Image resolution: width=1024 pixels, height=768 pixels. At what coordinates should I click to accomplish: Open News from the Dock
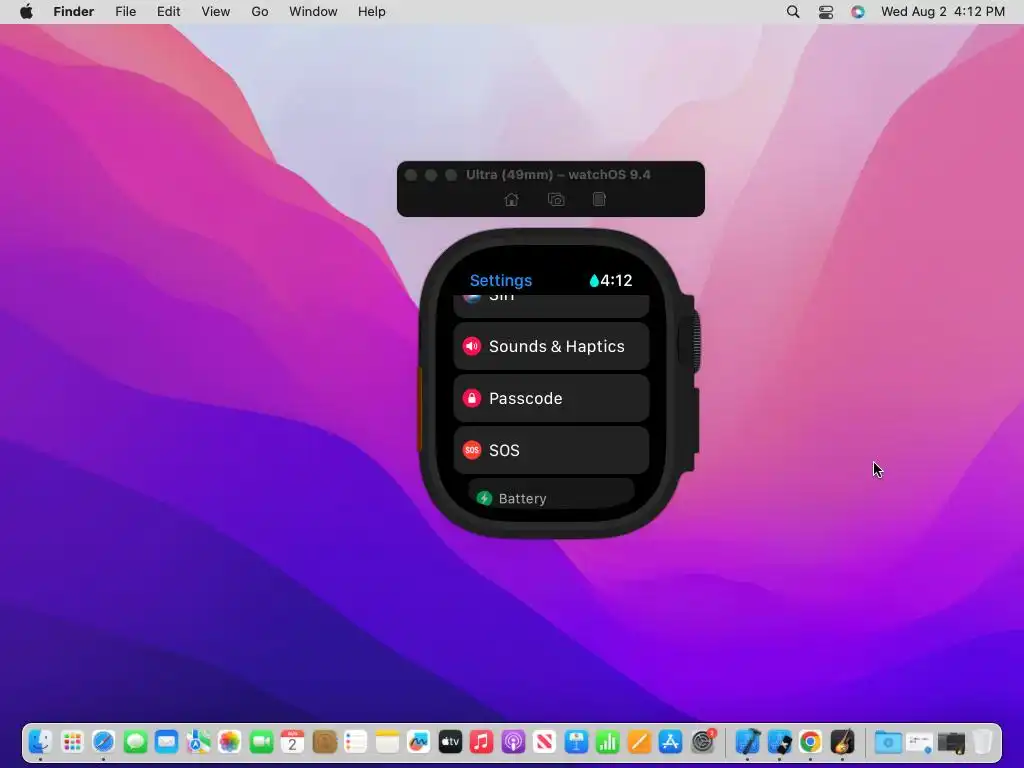pyautogui.click(x=545, y=742)
